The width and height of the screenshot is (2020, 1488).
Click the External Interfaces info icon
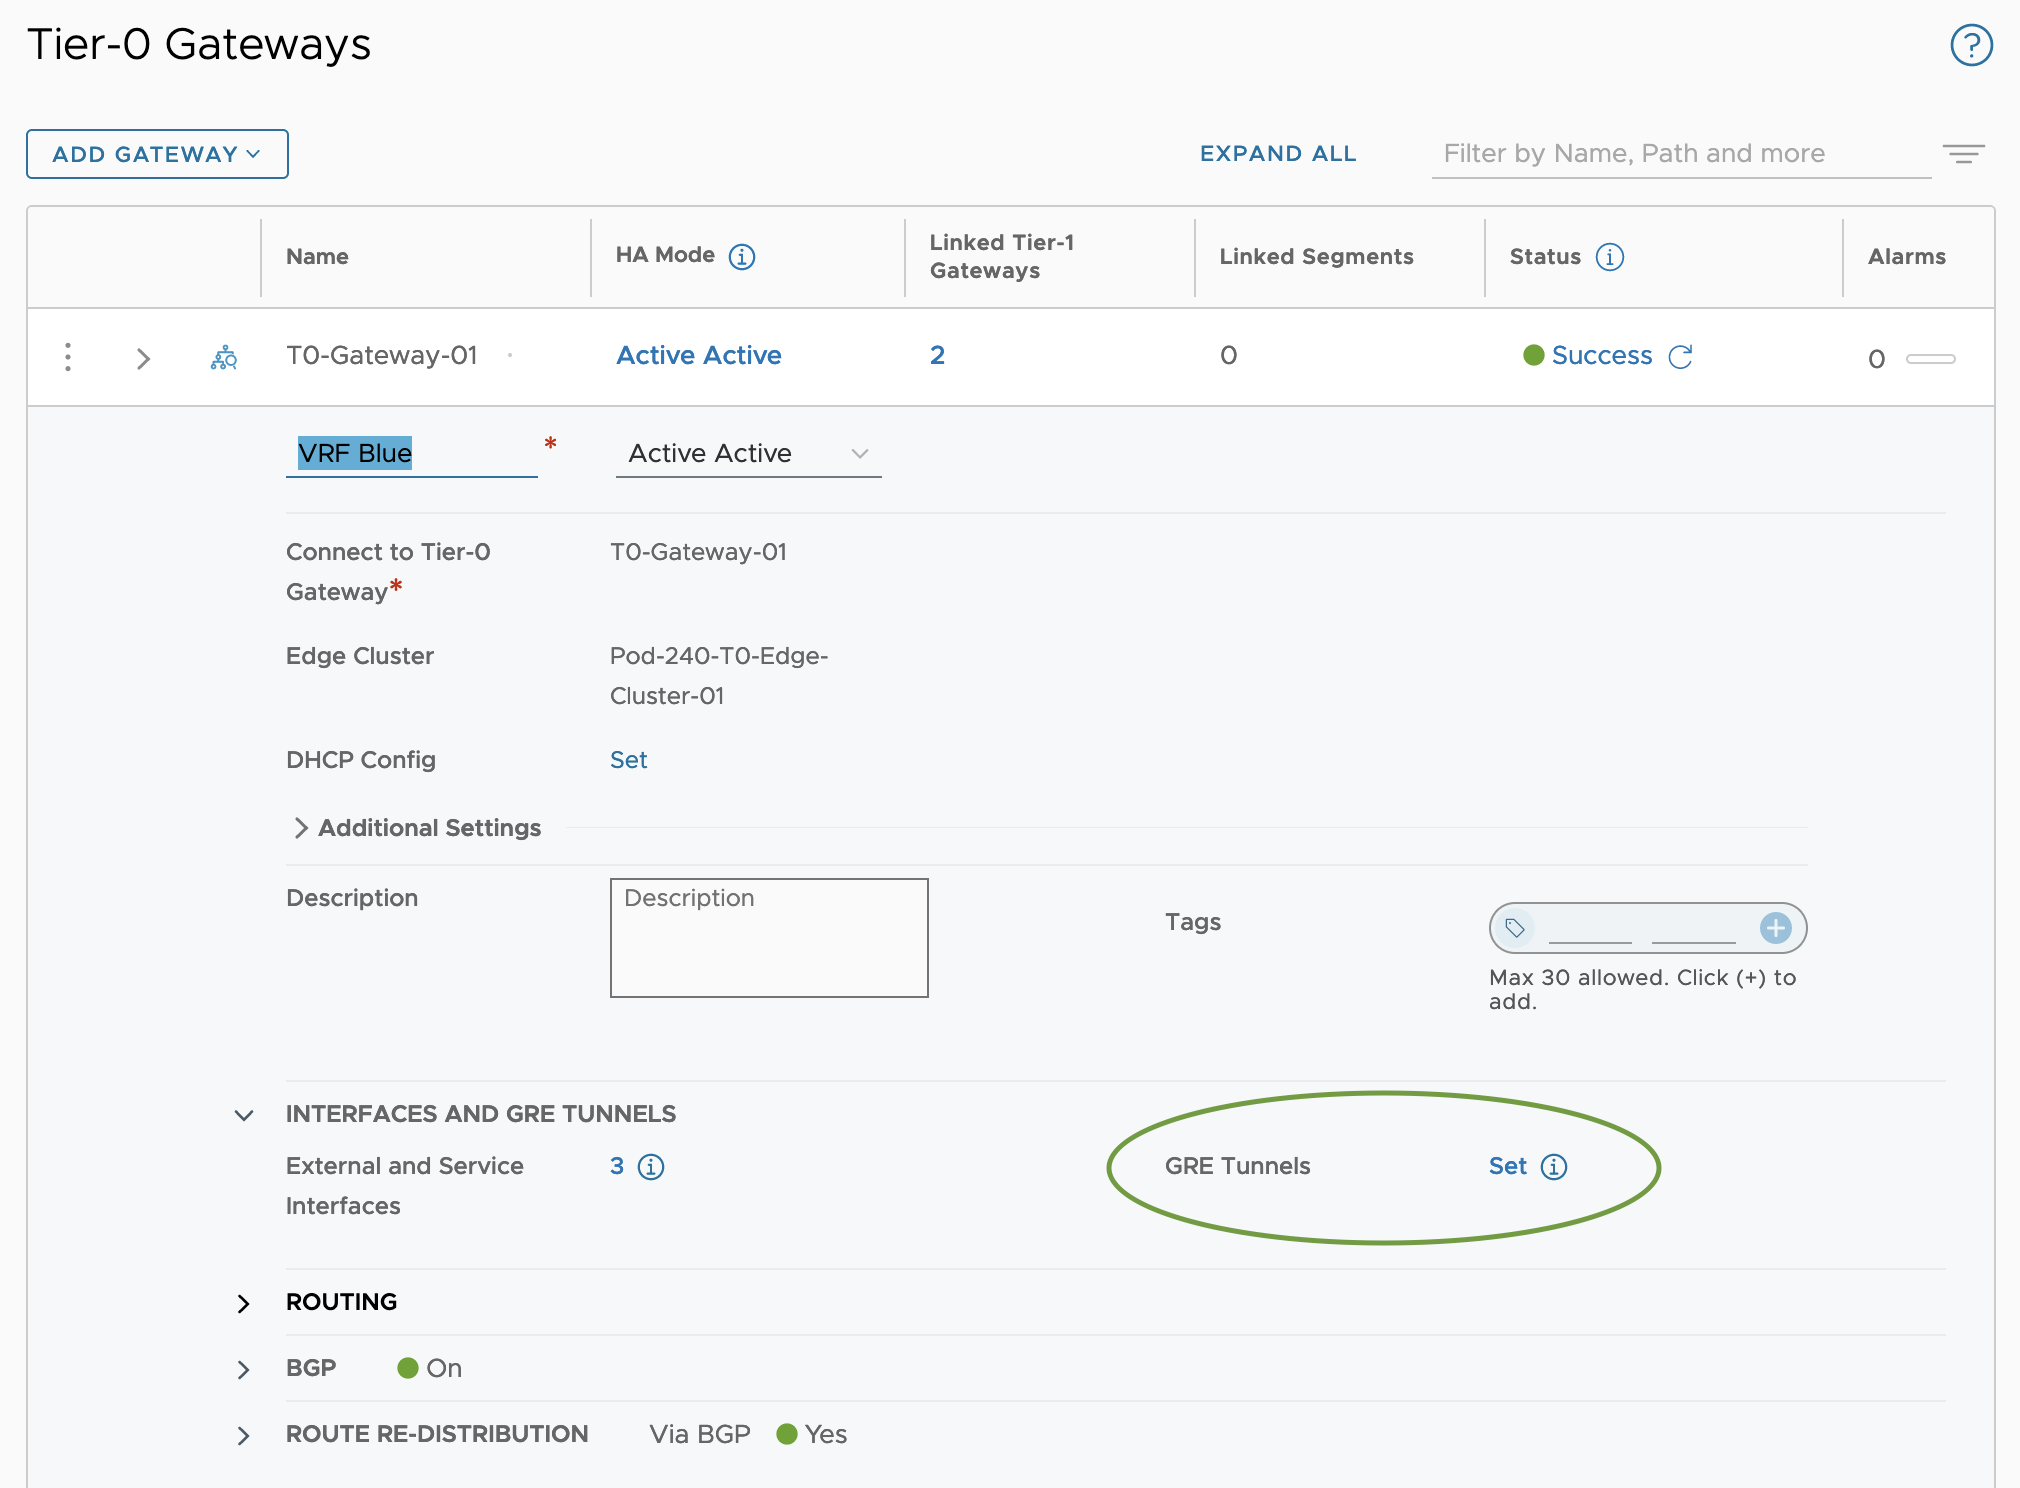pos(651,1167)
